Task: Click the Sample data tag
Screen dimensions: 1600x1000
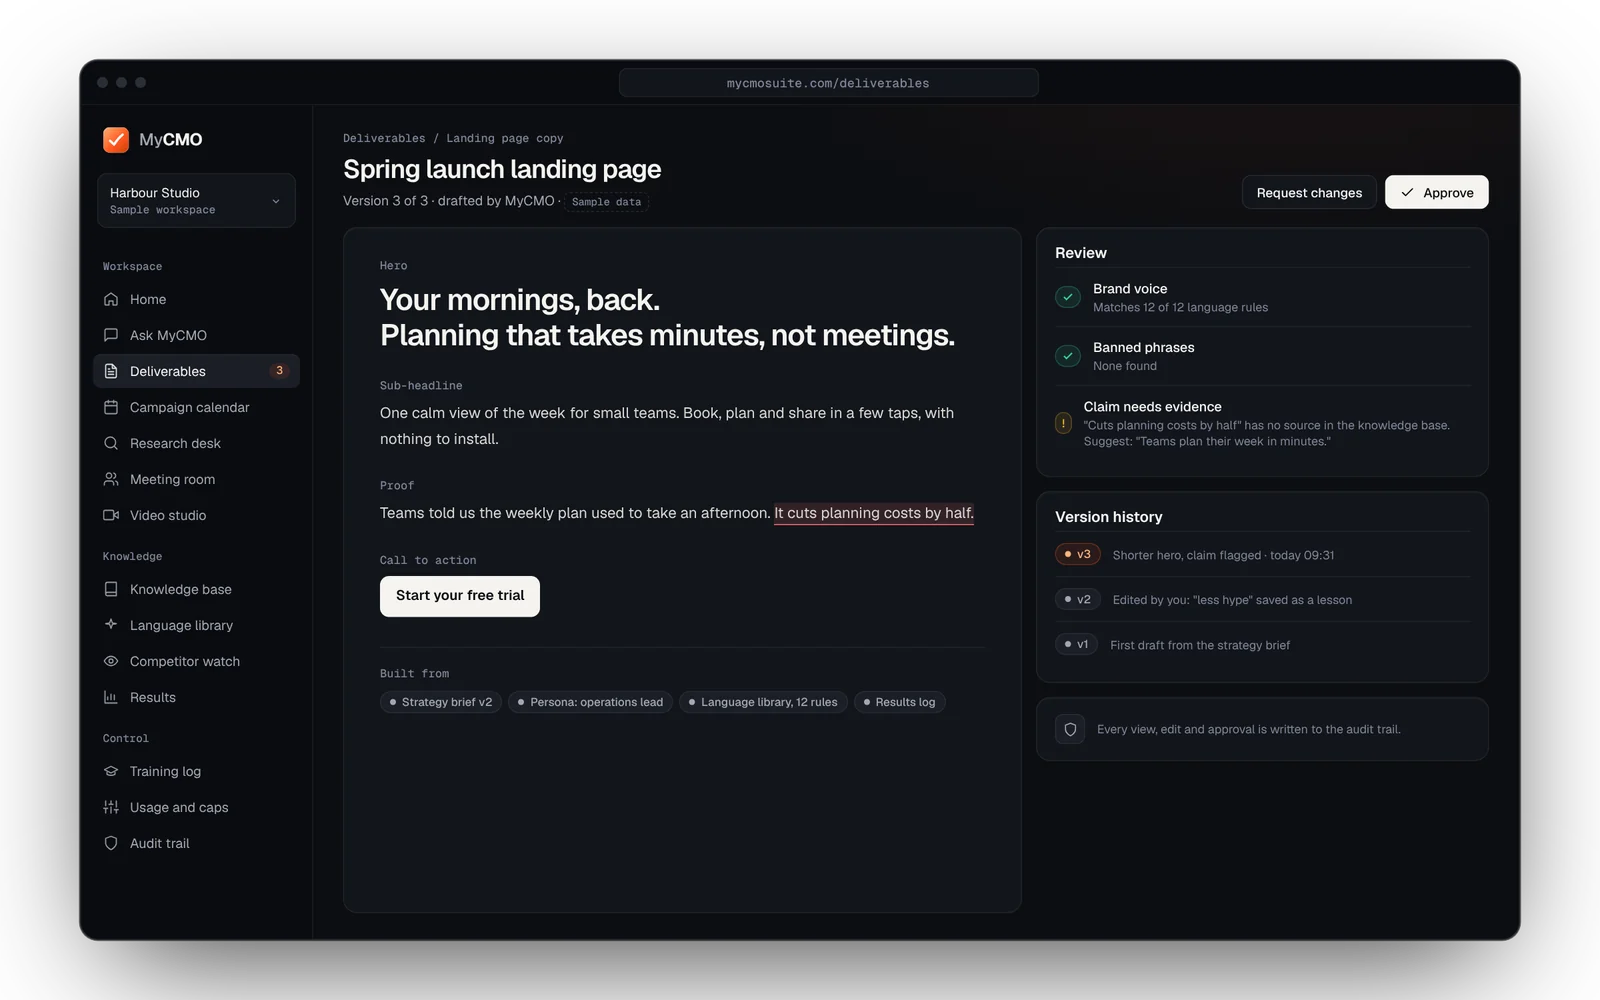Action: pyautogui.click(x=606, y=202)
